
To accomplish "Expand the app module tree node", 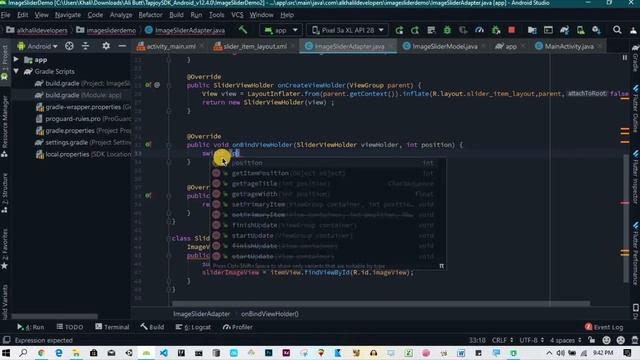I will point(16,60).
